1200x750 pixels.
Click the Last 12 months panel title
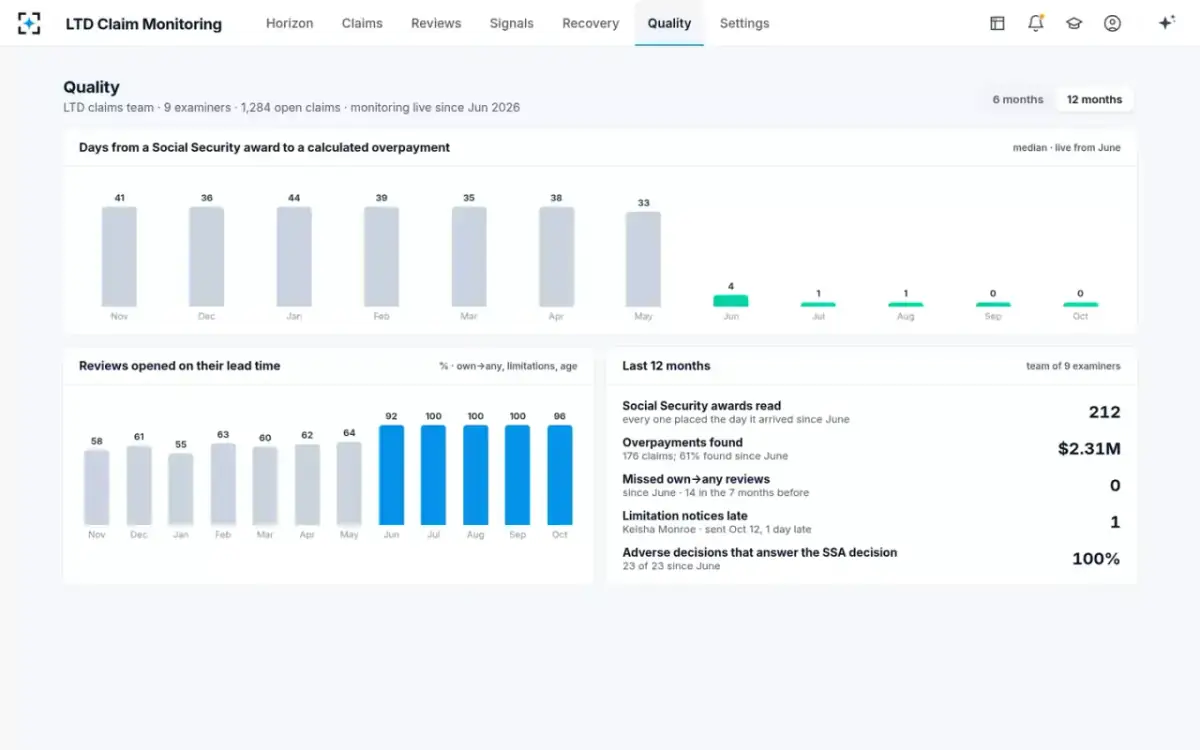tap(666, 366)
